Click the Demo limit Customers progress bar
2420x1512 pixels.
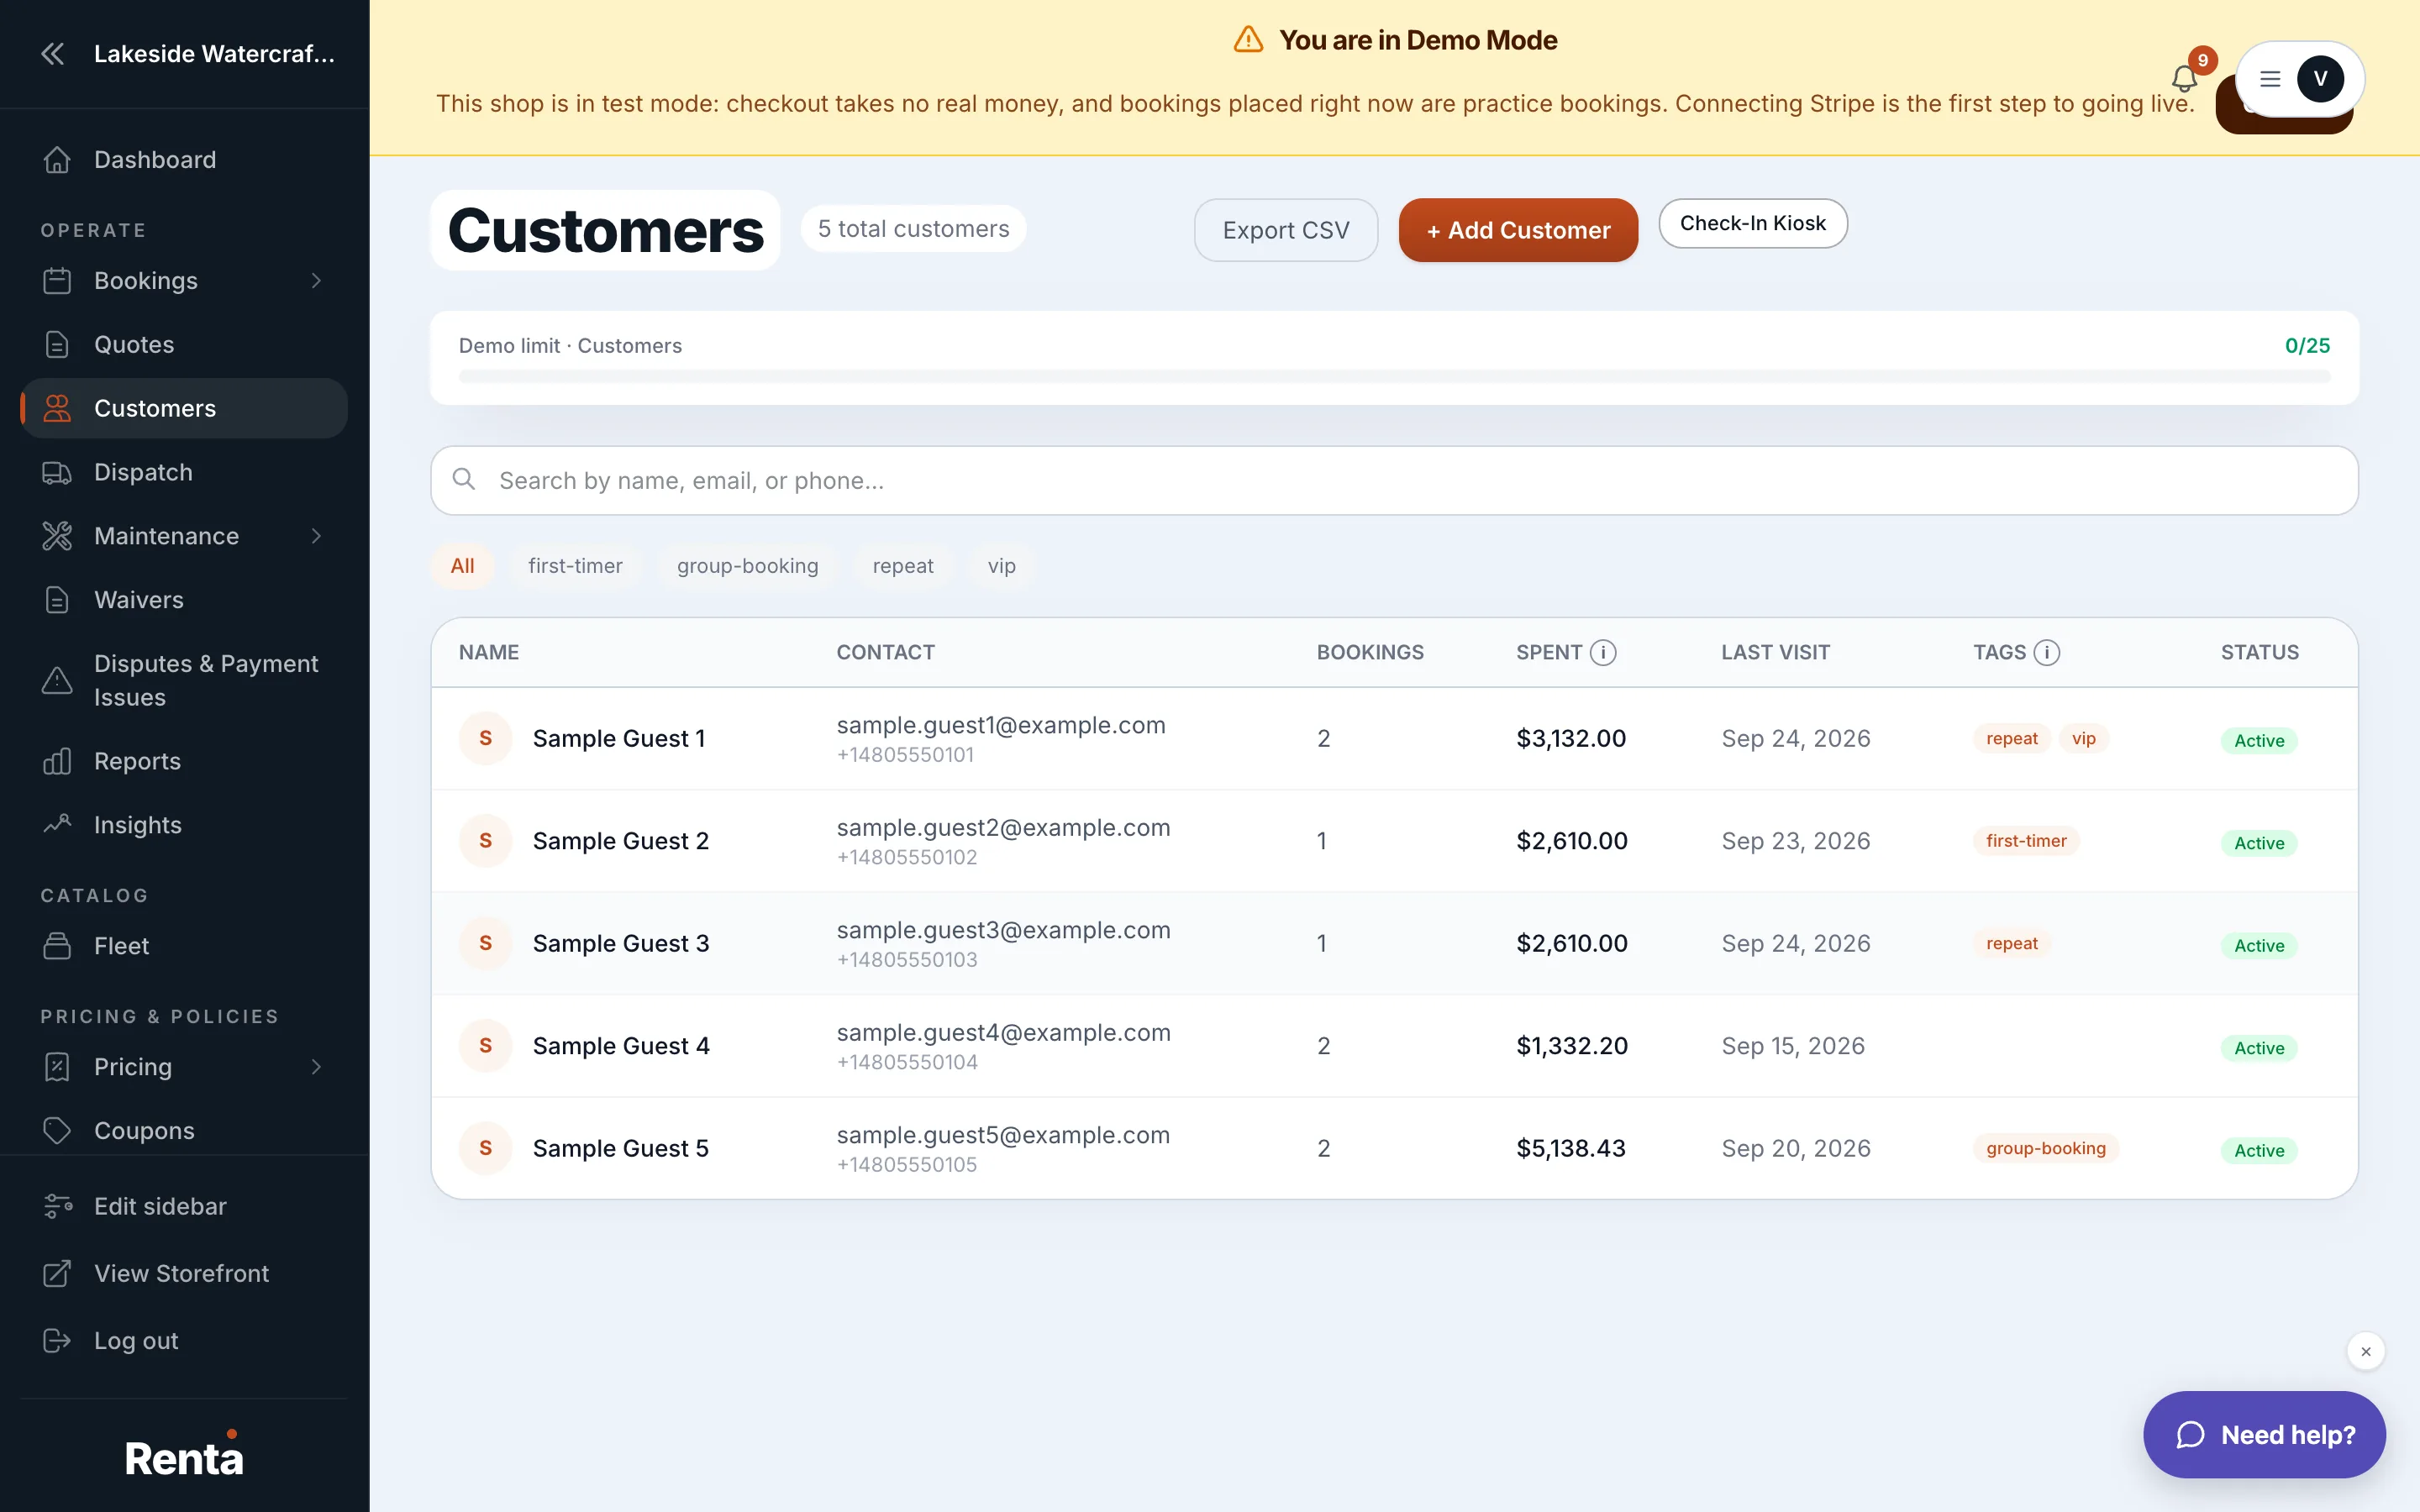point(1394,376)
